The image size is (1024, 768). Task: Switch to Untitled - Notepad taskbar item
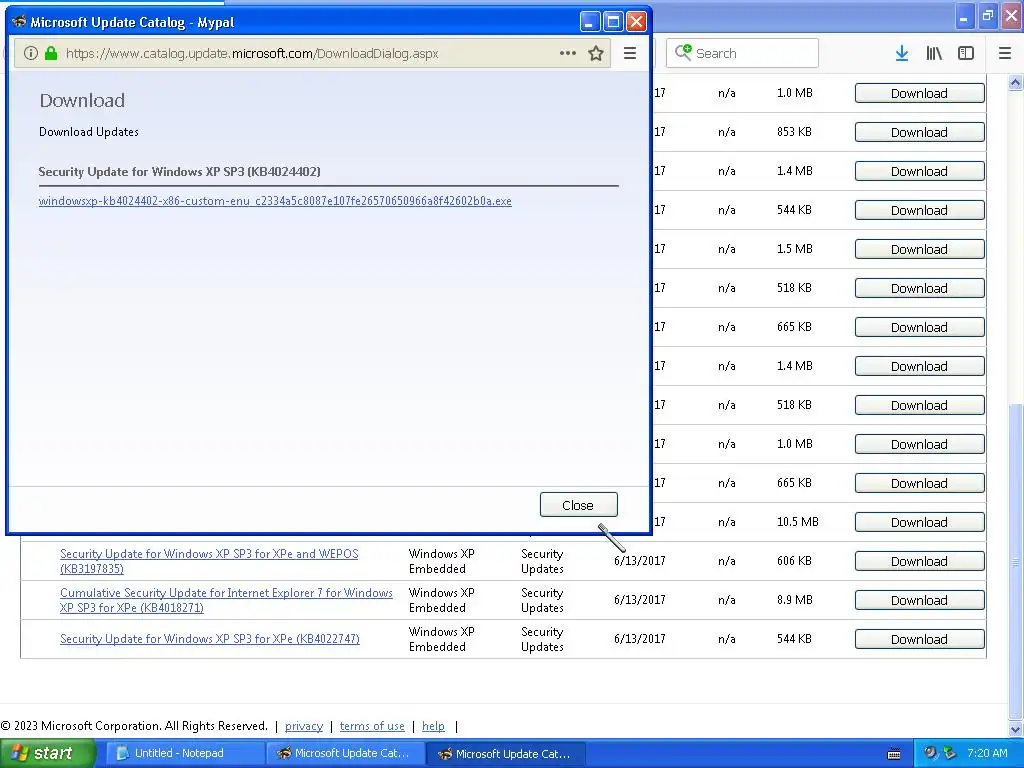(x=185, y=754)
